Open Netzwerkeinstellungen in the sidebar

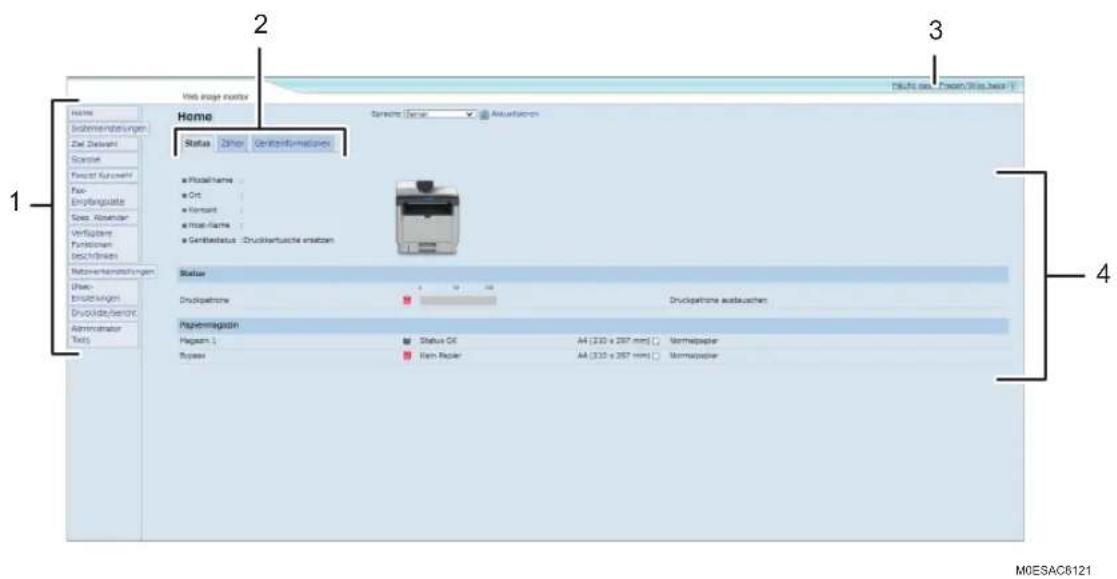[112, 272]
